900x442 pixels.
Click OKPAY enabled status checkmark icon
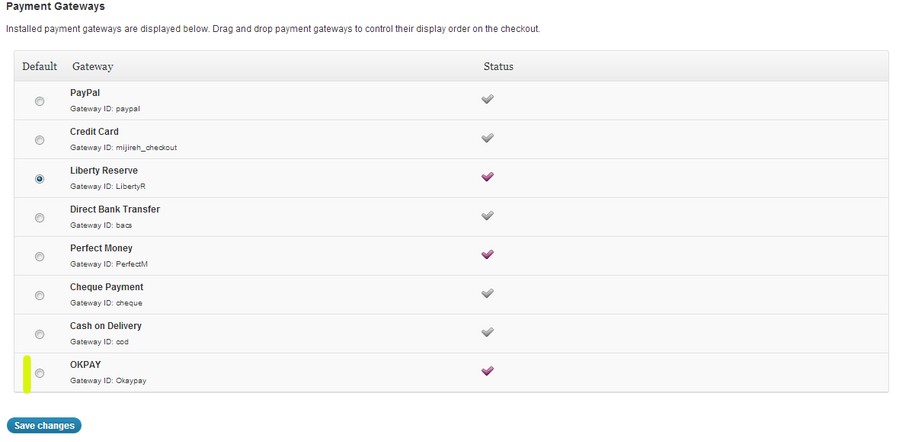click(x=488, y=371)
